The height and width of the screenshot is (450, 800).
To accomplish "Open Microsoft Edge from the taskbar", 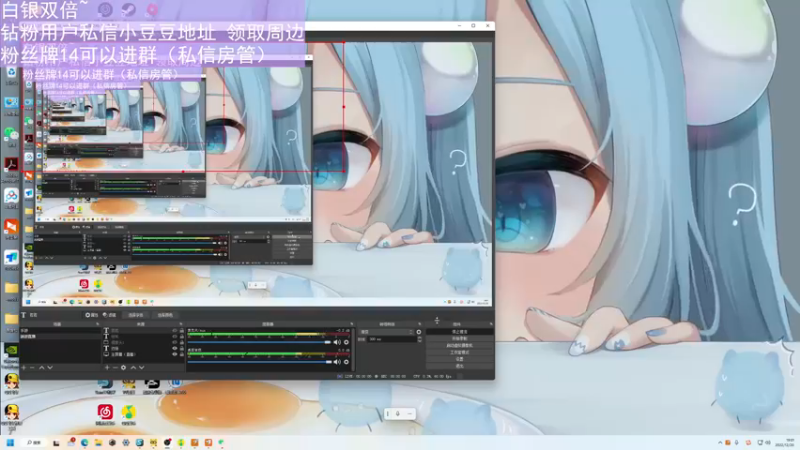I will (84, 443).
